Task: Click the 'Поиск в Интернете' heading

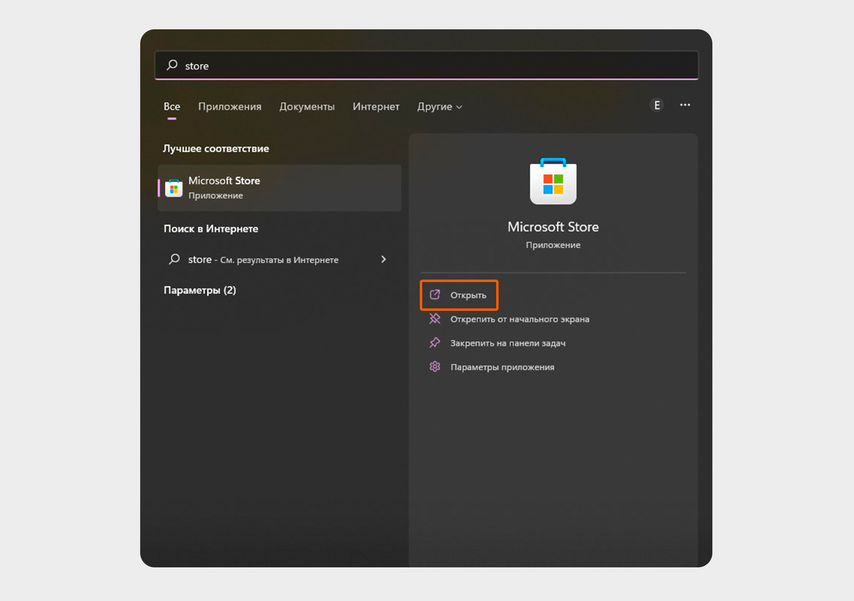Action: point(211,229)
